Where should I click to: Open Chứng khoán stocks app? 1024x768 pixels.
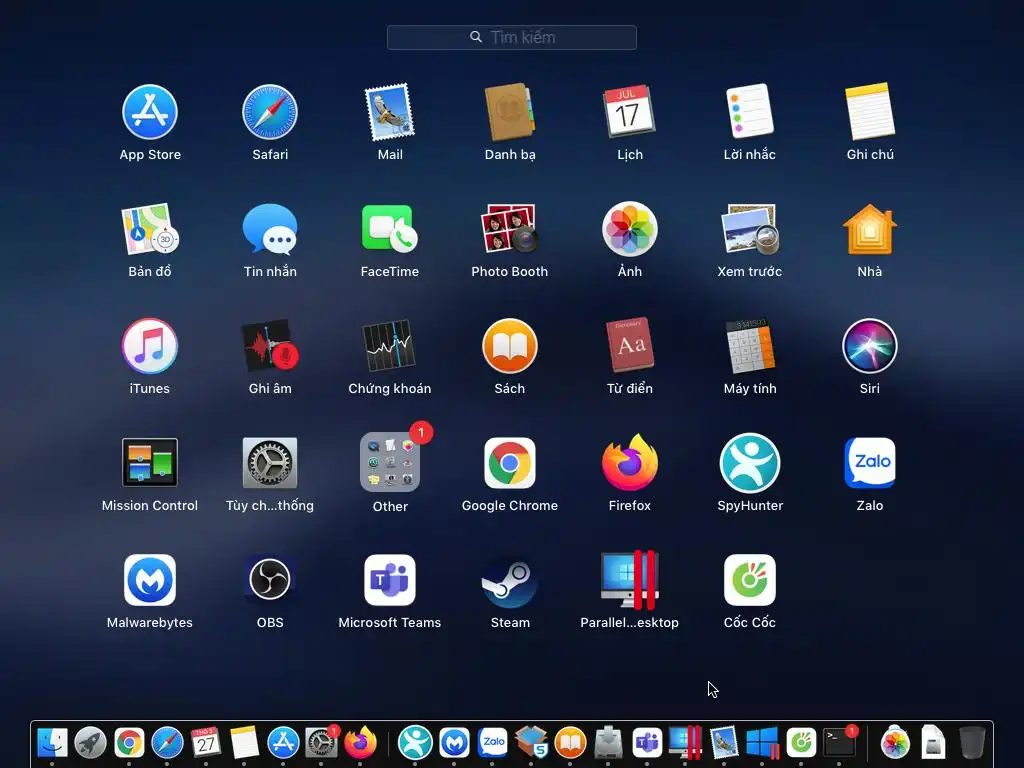pyautogui.click(x=390, y=346)
